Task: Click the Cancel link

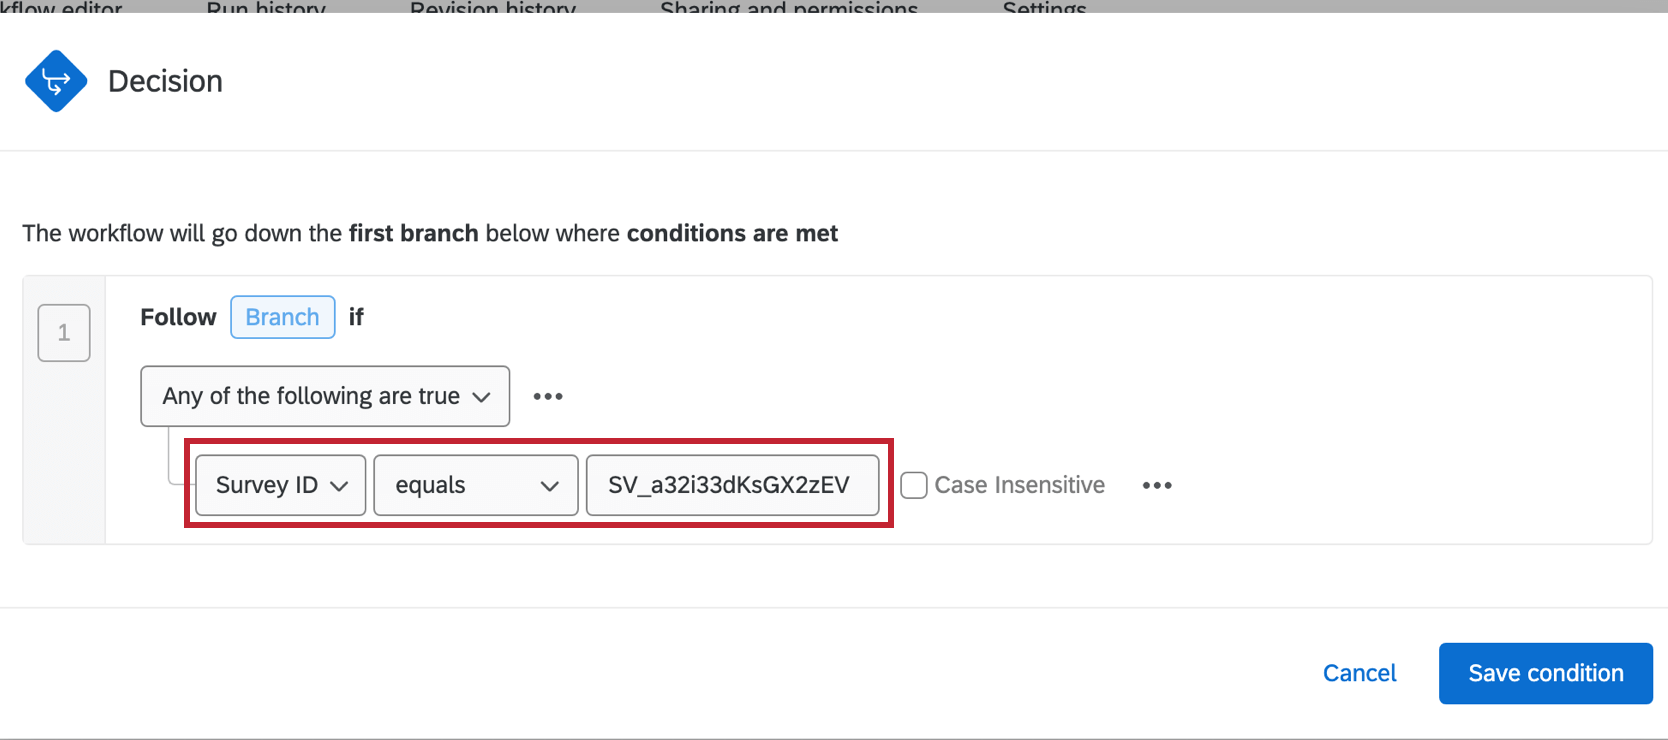Action: coord(1359,674)
